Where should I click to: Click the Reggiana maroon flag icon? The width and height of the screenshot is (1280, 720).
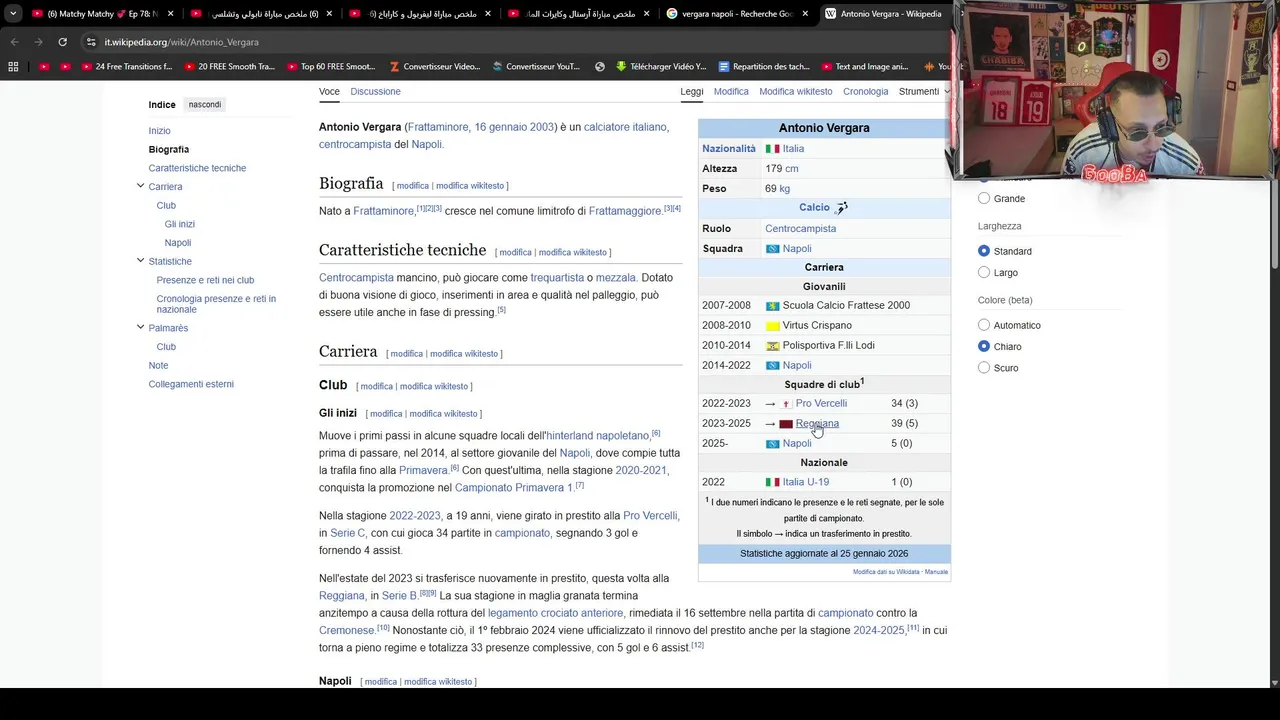tap(786, 424)
